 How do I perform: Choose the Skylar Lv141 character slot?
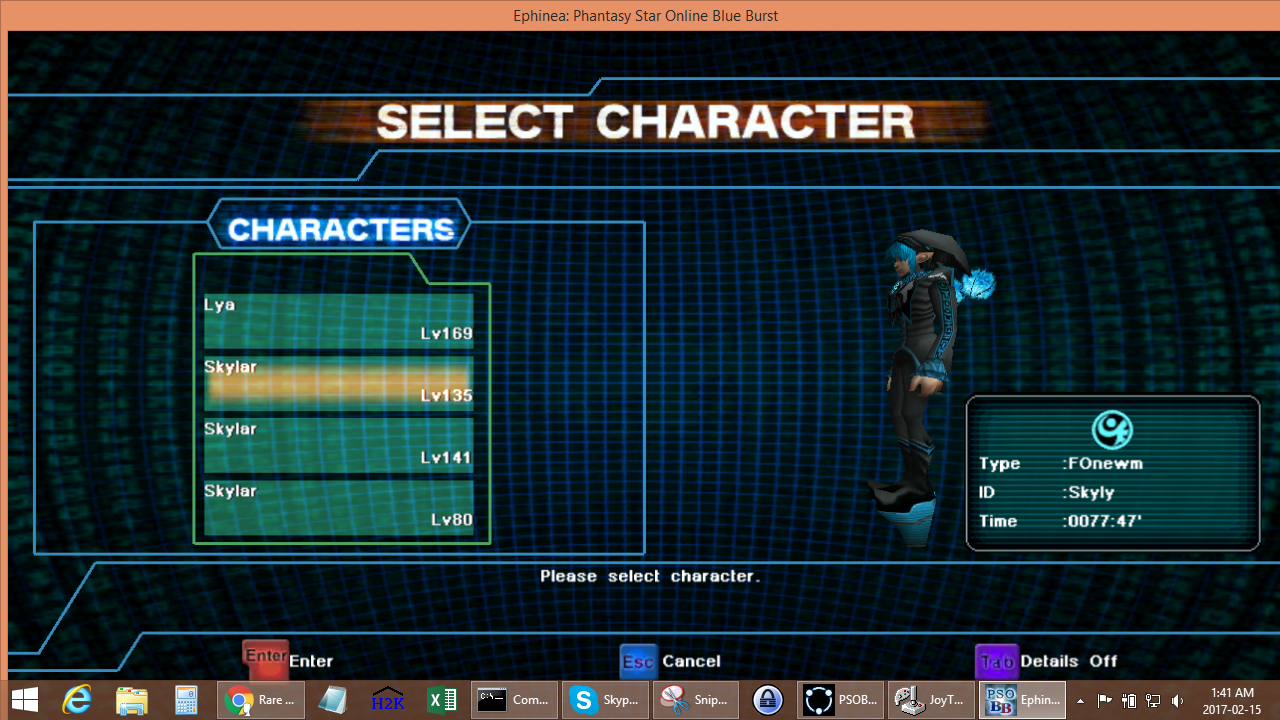[338, 444]
